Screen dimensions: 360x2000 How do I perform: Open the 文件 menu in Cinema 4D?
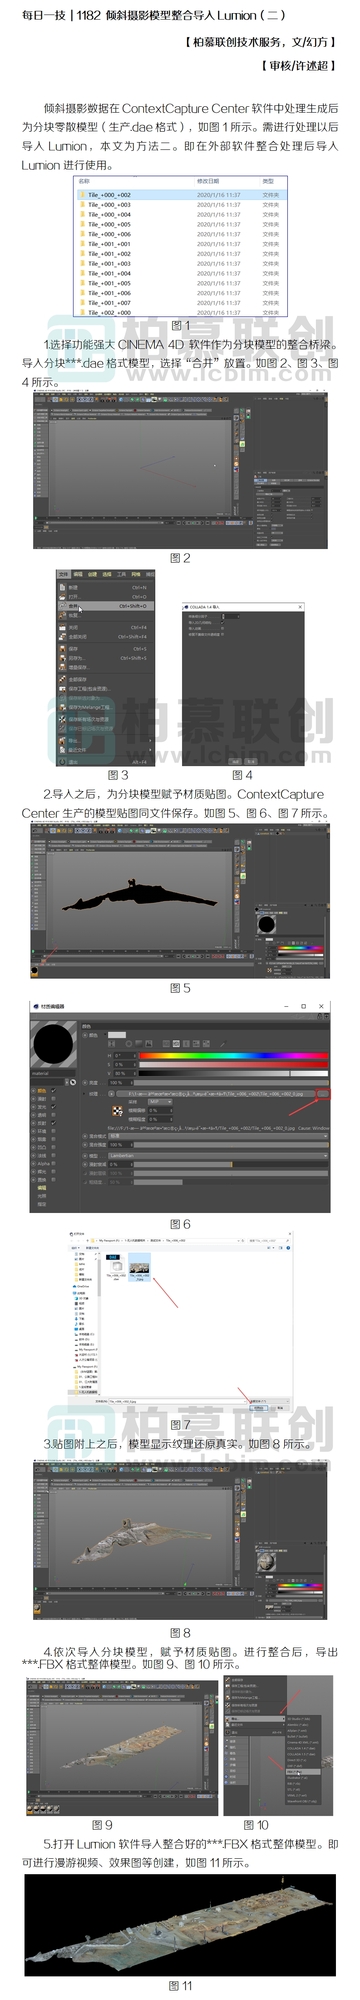pos(62,574)
